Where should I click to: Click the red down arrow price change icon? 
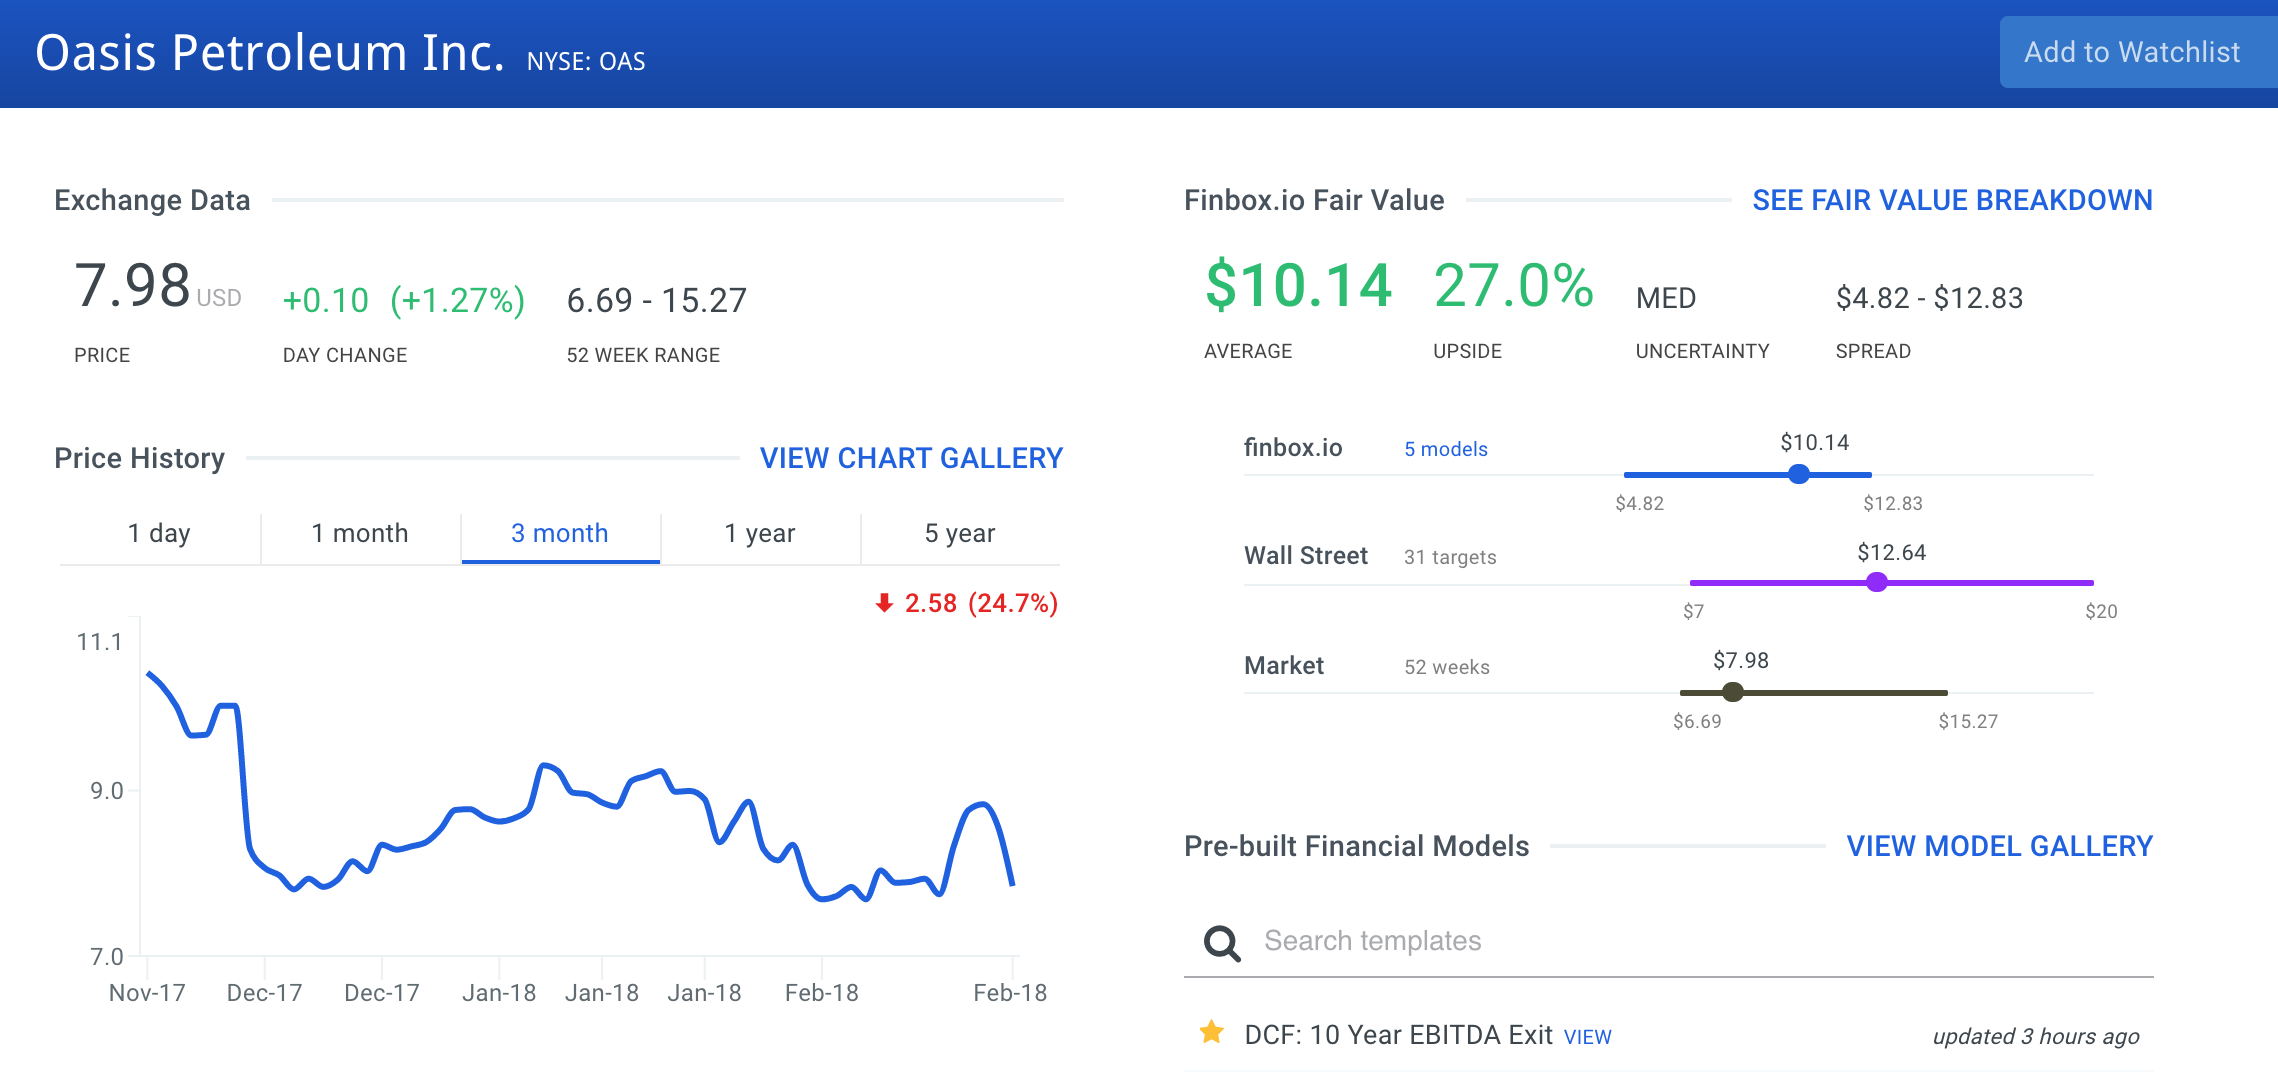pyautogui.click(x=884, y=603)
